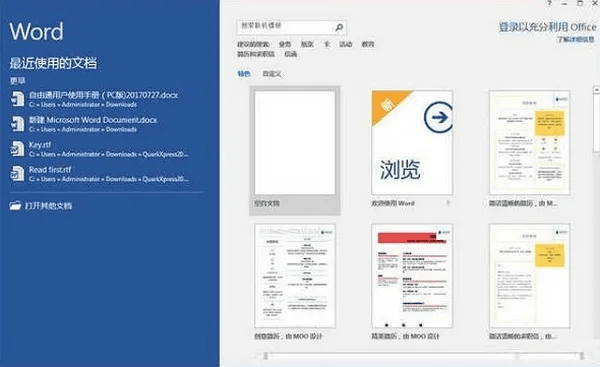Open the 了解详细信息 link
Image resolution: width=600 pixels, height=367 pixels.
tap(576, 39)
